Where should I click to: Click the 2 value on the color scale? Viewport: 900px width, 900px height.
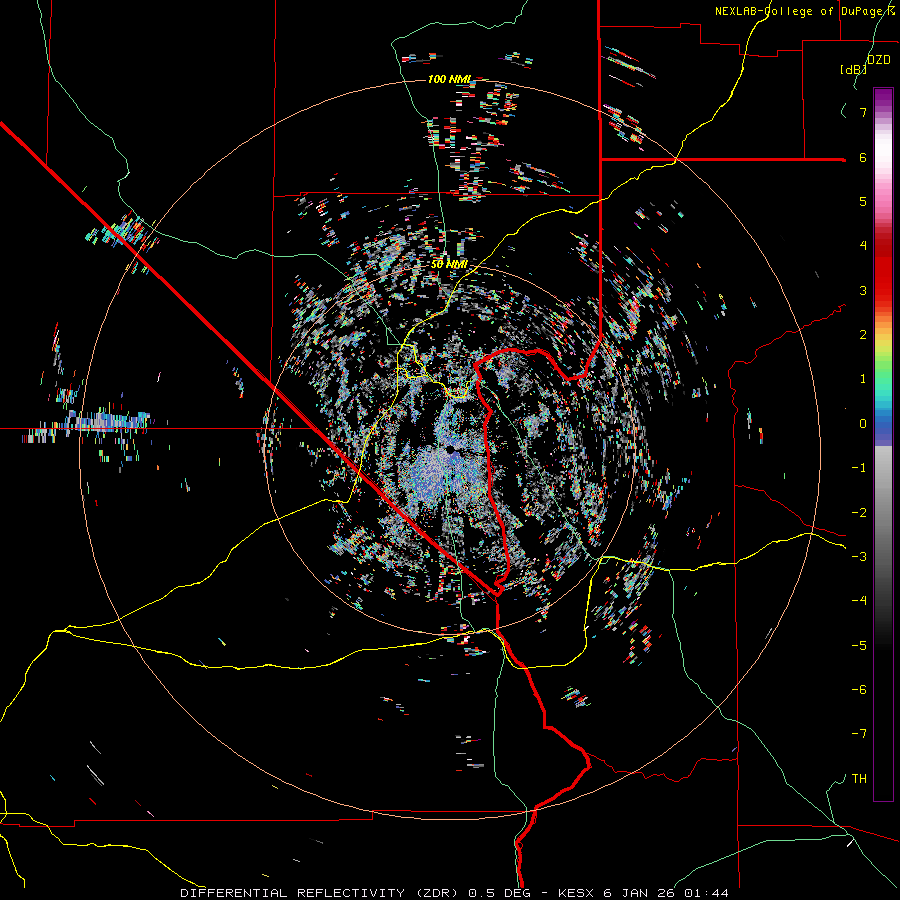(863, 335)
